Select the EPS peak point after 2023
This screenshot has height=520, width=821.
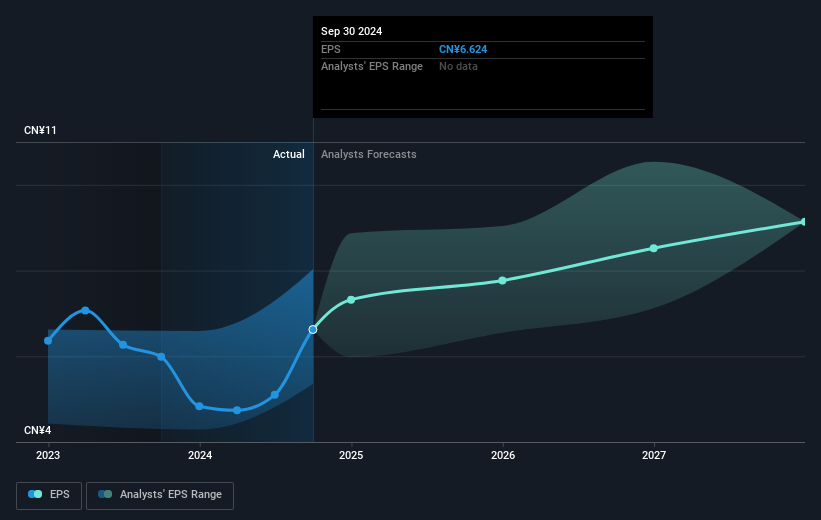tap(85, 311)
